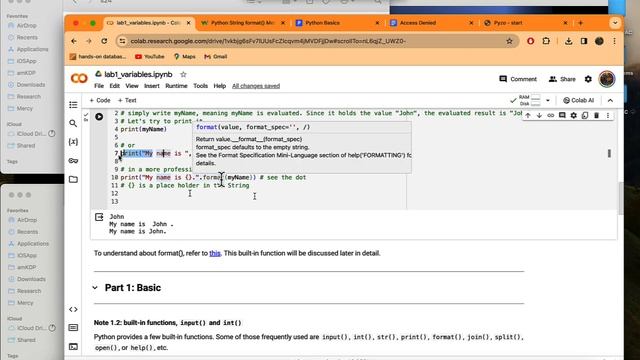Add a comment to the cell
Image resolution: width=640 pixels, height=360 pixels.
tap(562, 116)
